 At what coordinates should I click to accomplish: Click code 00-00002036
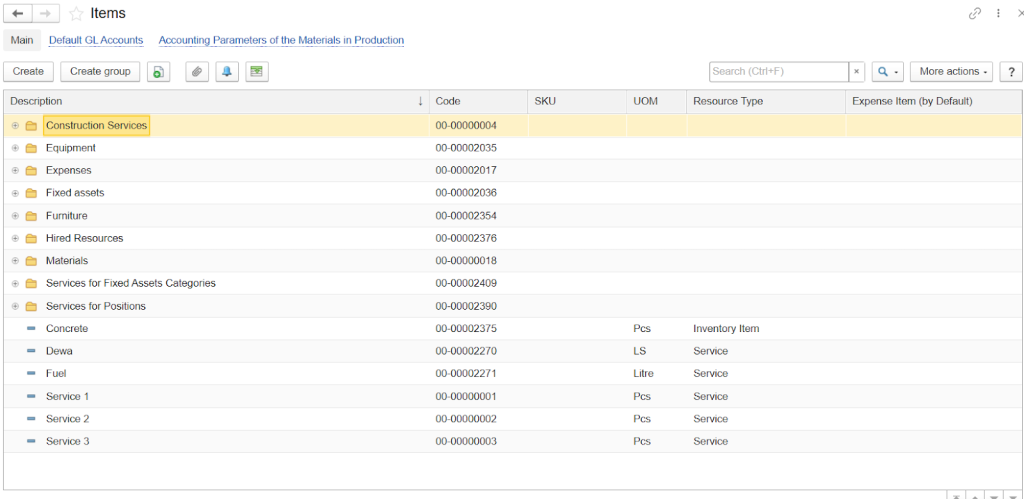pos(466,193)
